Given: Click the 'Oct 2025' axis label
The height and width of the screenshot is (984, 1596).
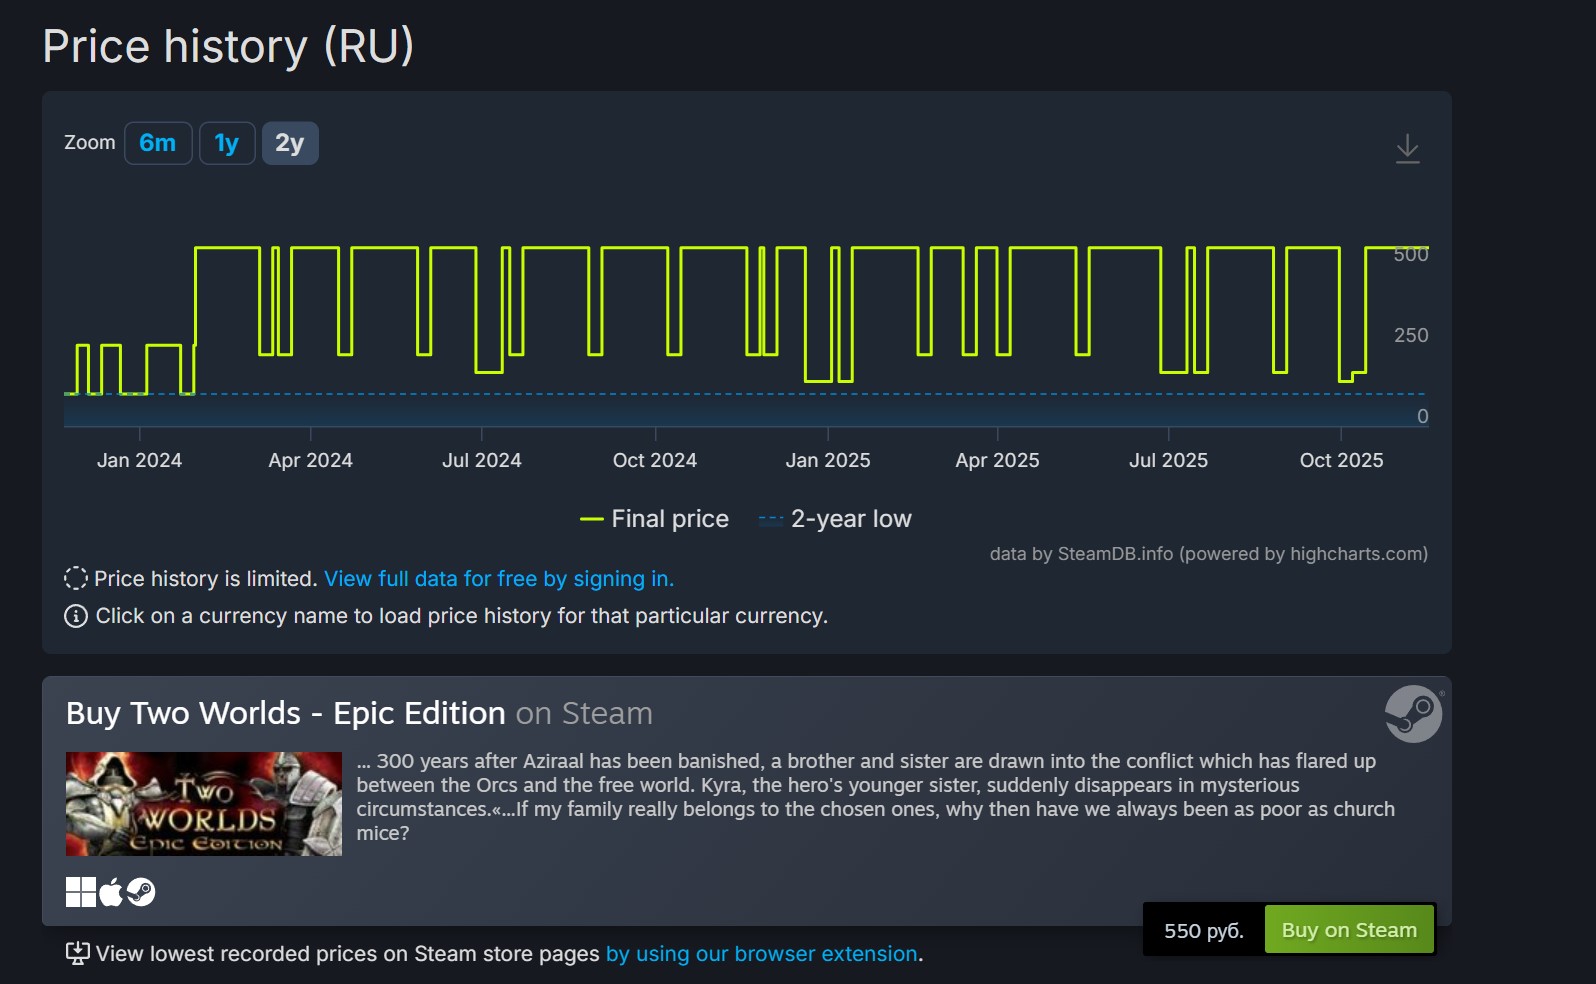Looking at the screenshot, I should pos(1342,460).
